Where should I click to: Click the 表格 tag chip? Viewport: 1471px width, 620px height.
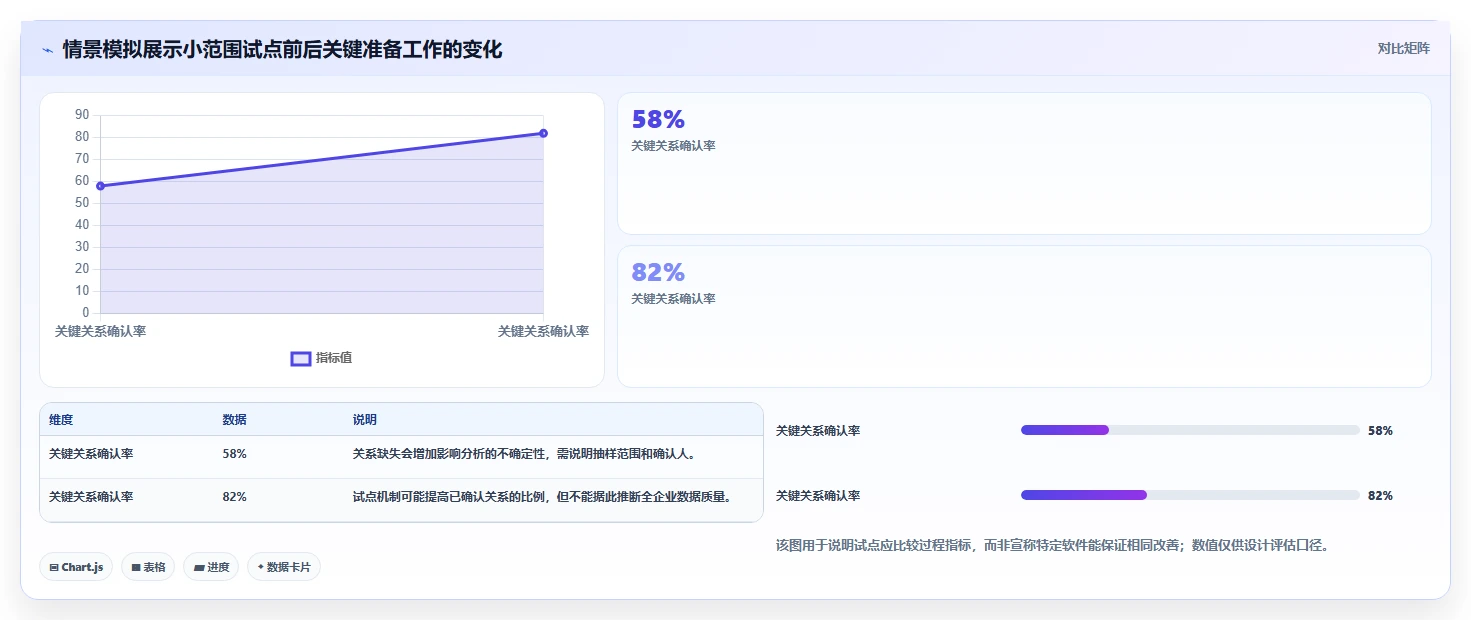pos(148,567)
